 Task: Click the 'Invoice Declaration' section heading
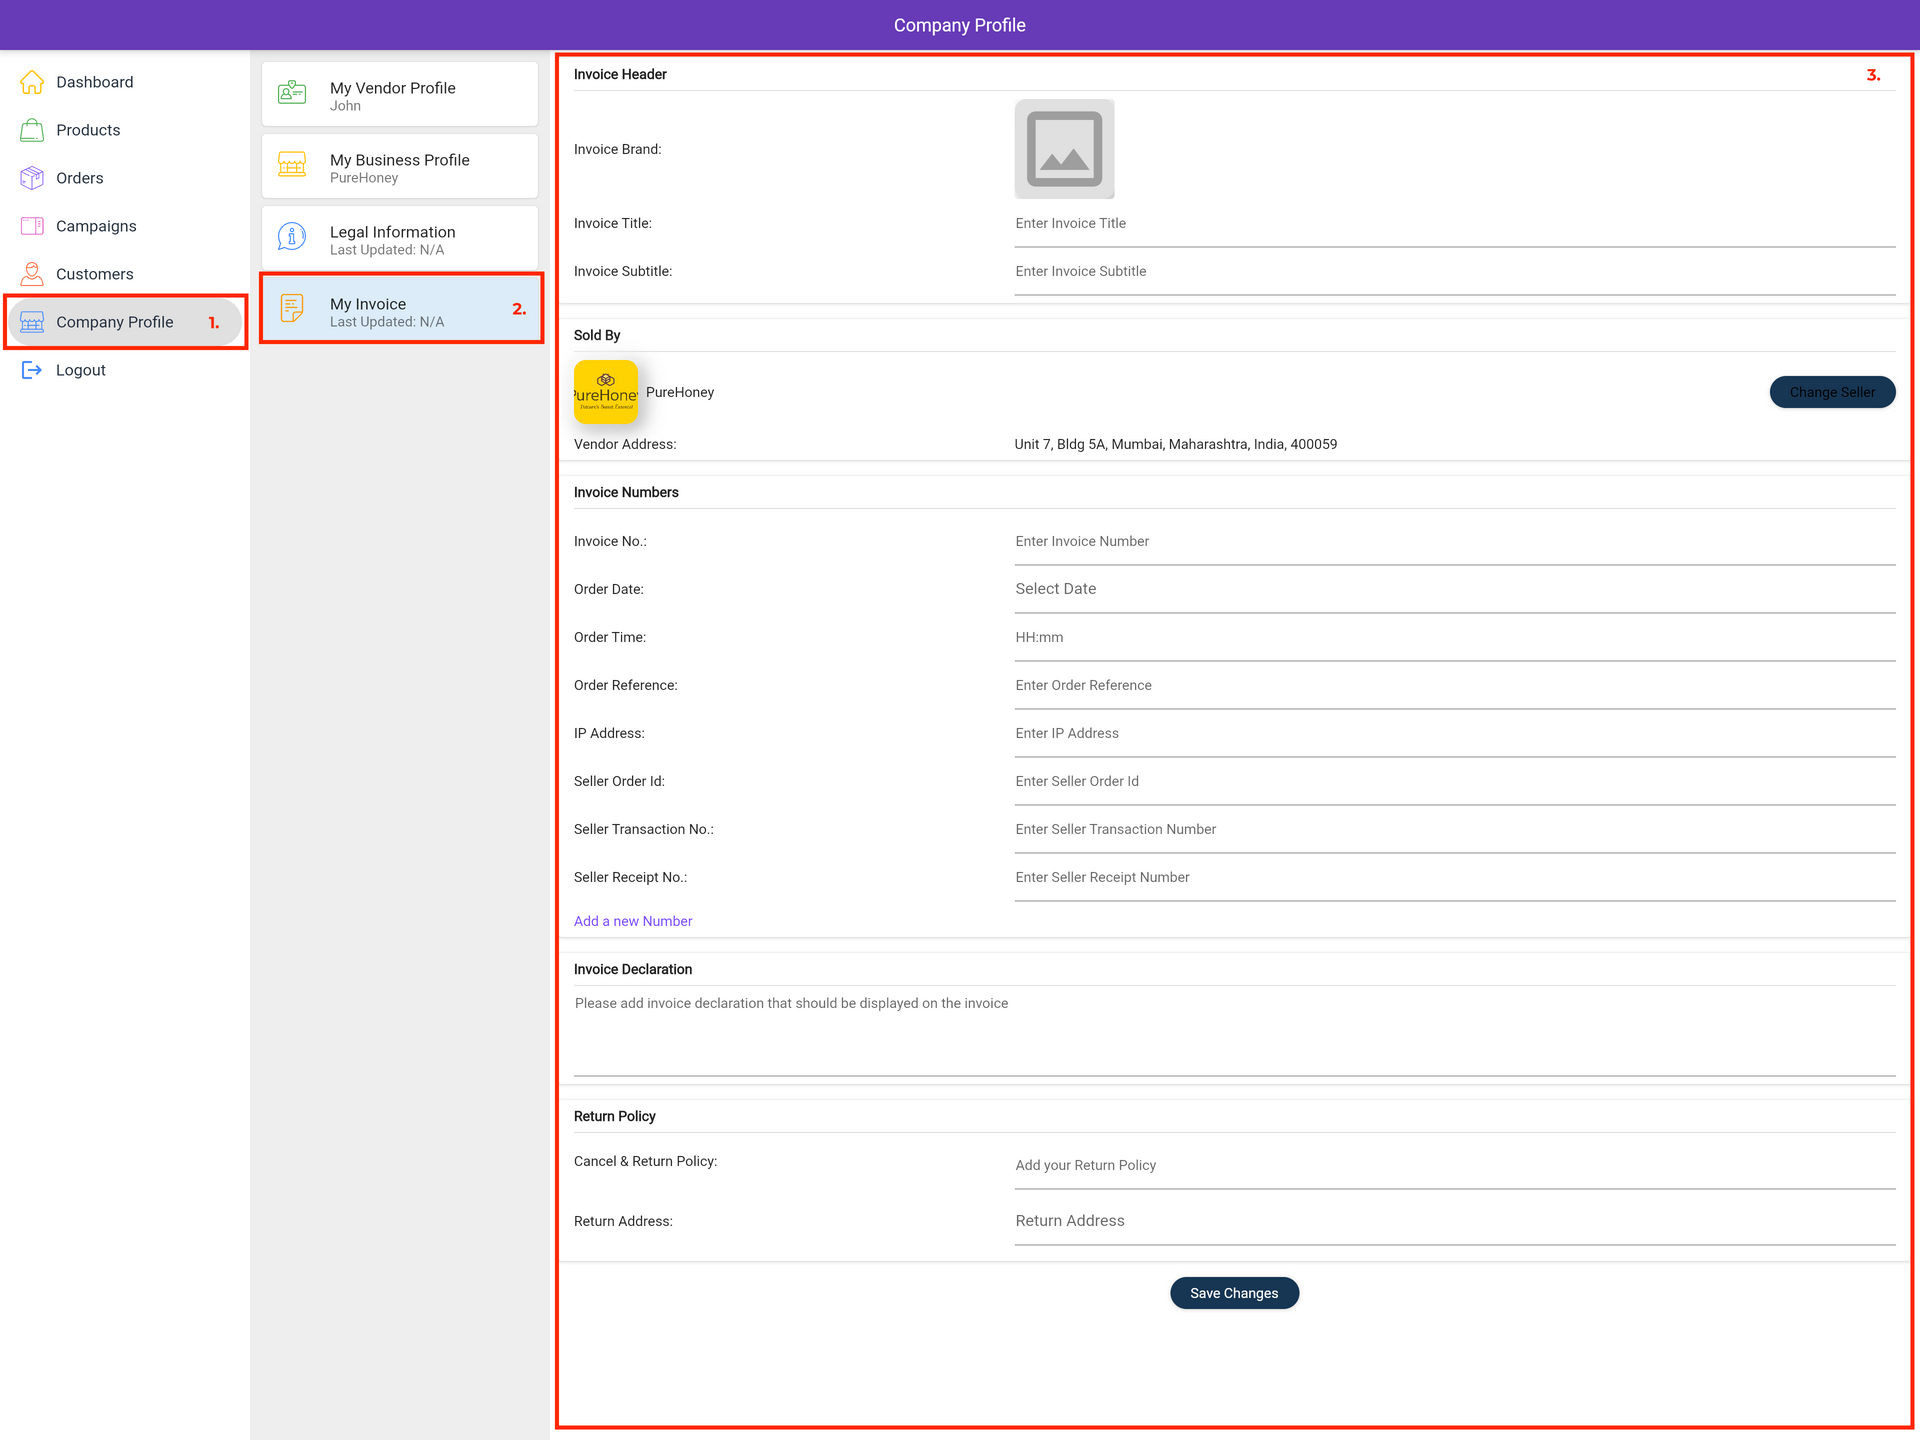point(633,969)
